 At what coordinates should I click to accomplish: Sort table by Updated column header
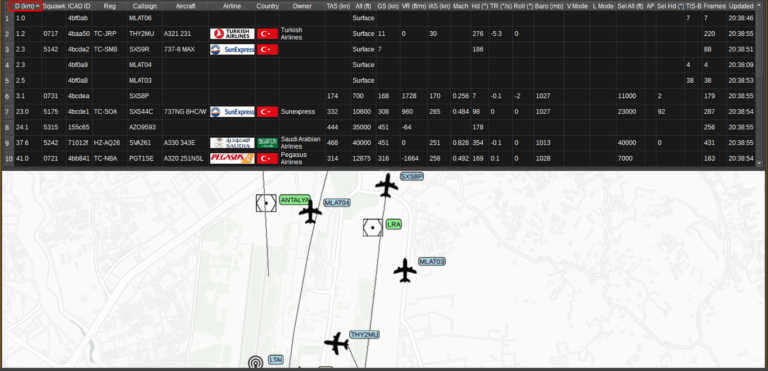(741, 6)
